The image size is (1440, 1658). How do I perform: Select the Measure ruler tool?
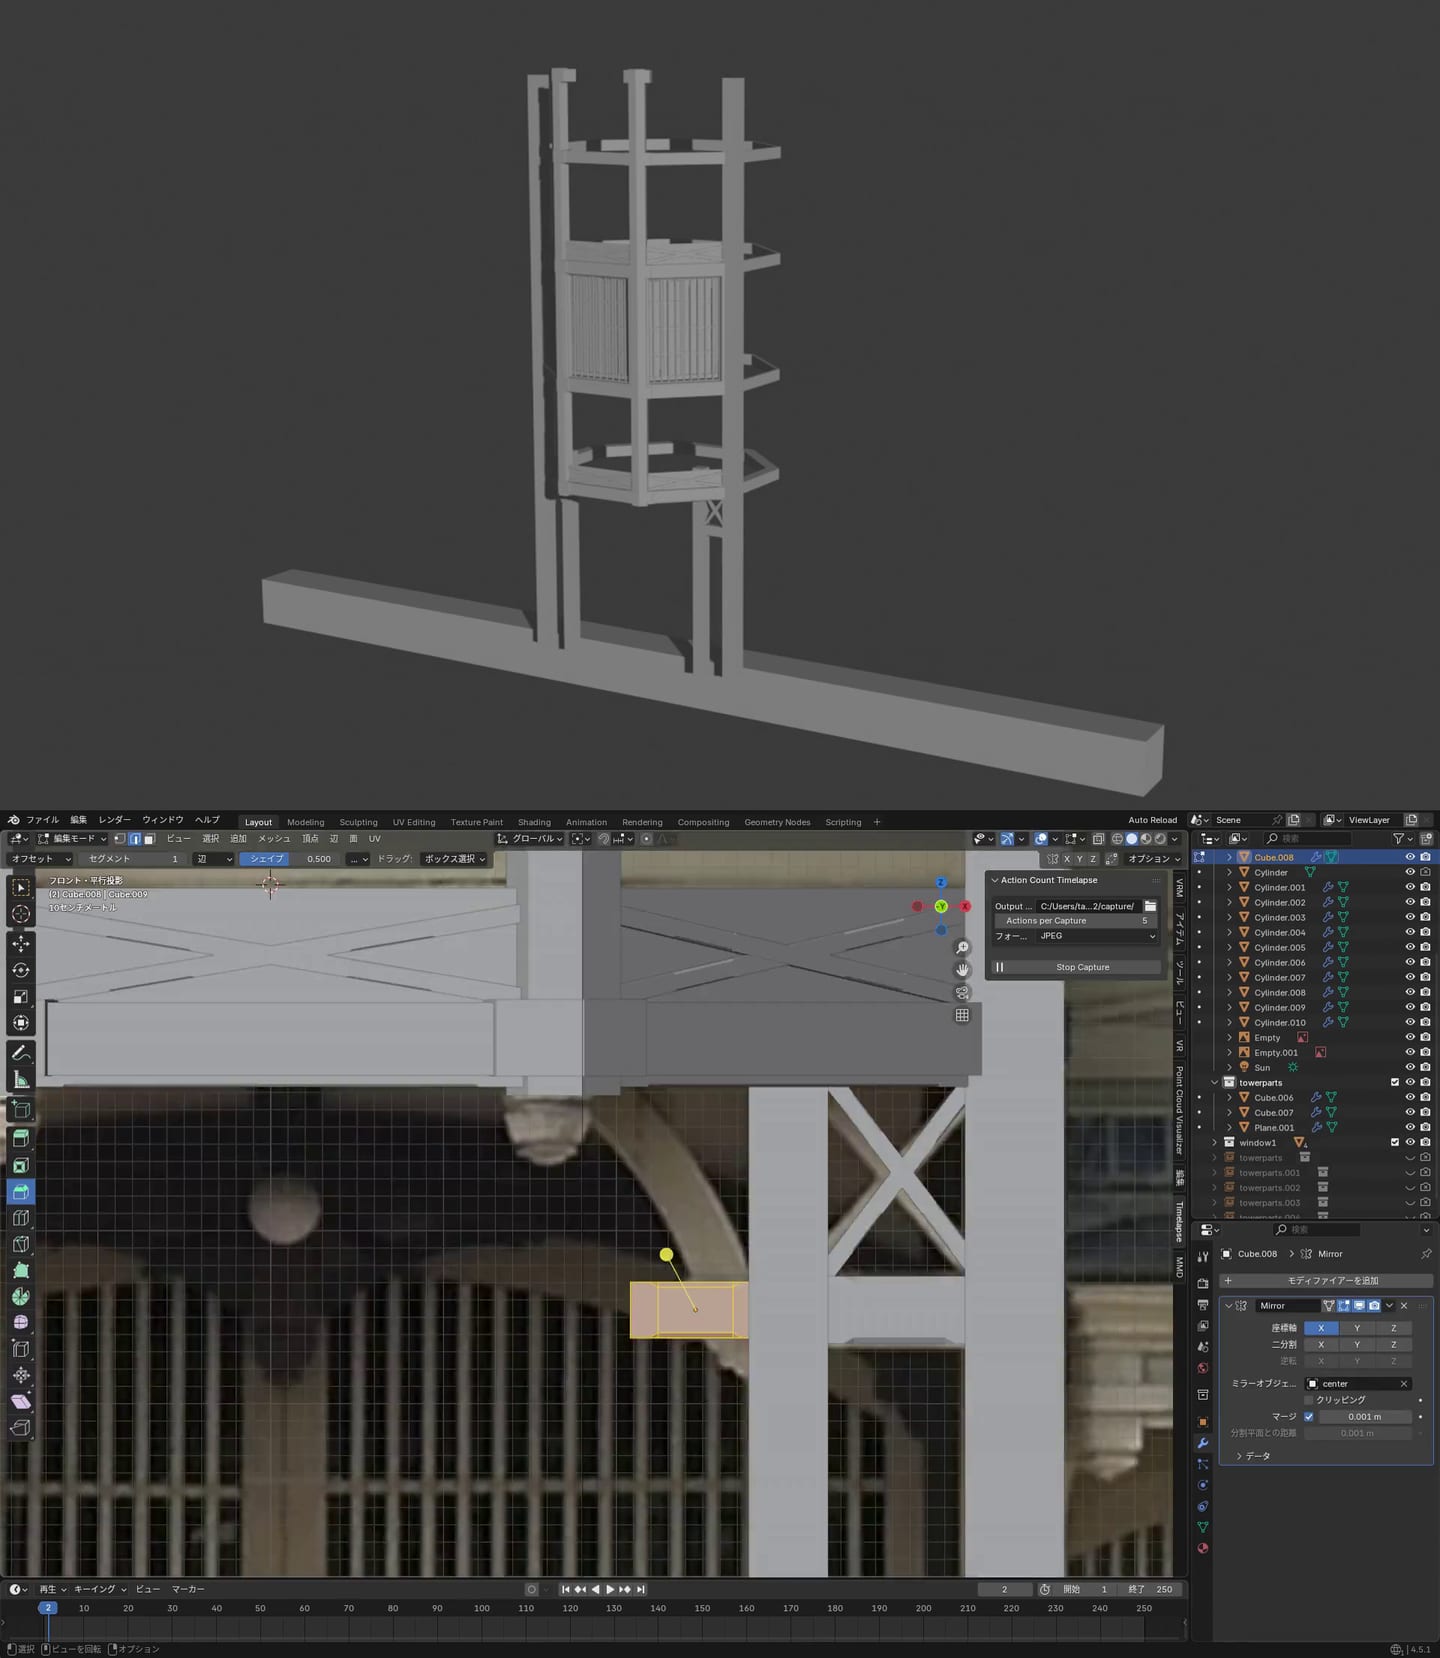(21, 1080)
